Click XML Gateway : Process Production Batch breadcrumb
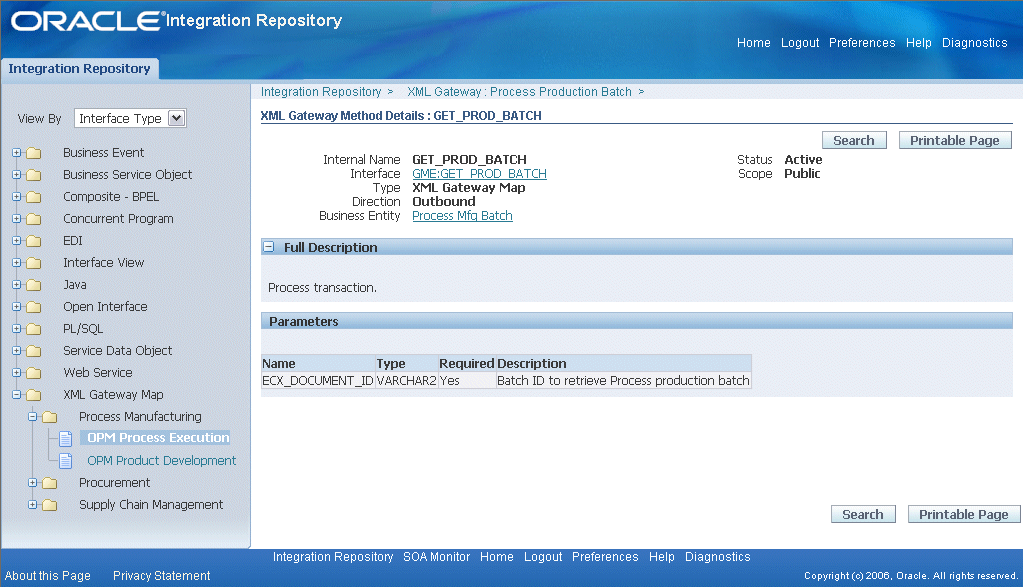 click(519, 92)
